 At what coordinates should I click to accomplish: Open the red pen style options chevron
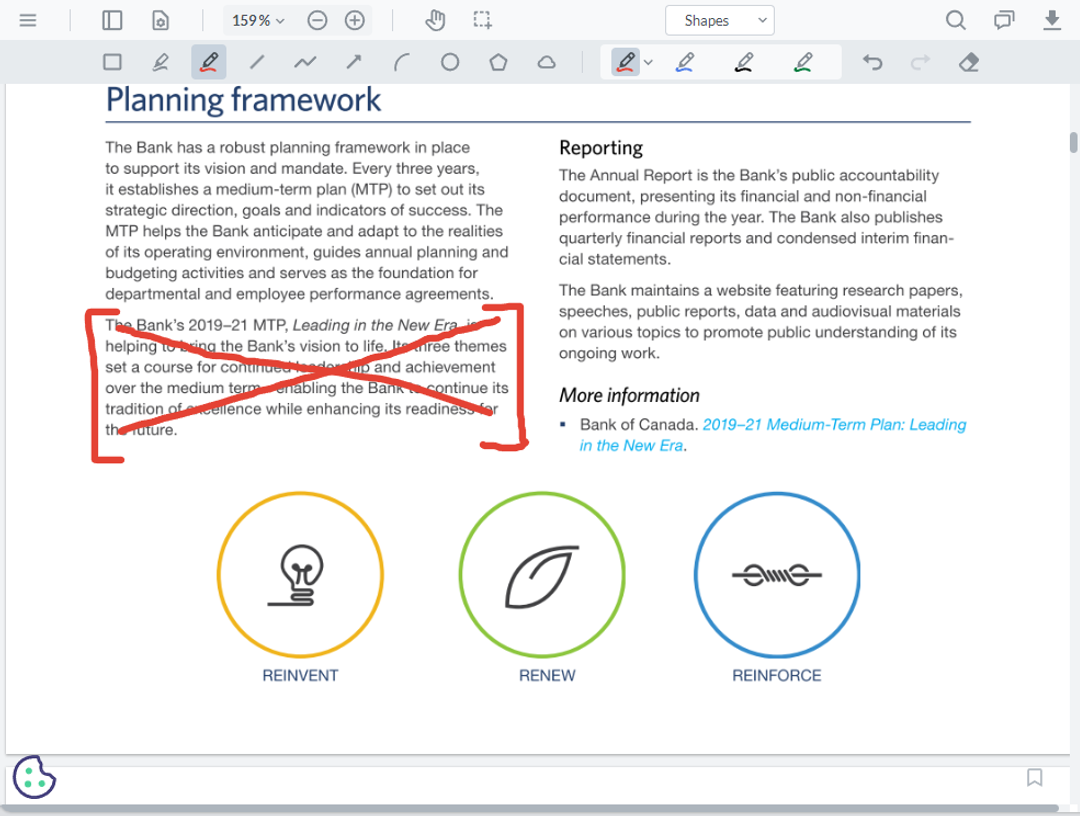(x=647, y=61)
